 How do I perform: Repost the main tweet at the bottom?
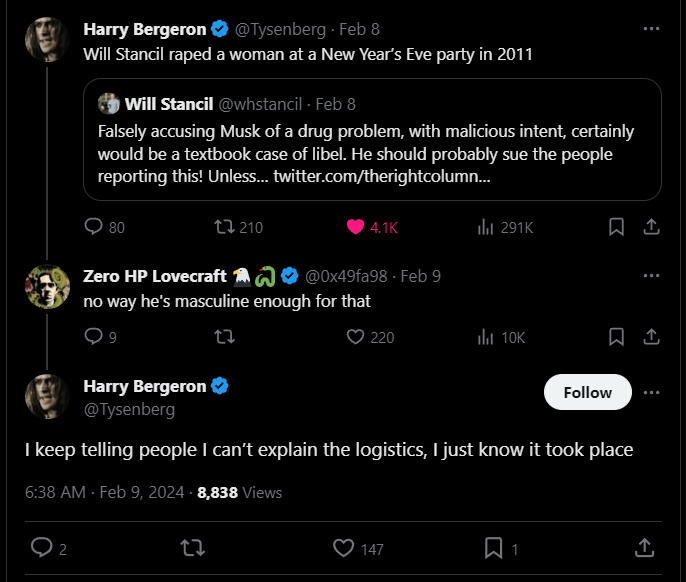tap(192, 548)
